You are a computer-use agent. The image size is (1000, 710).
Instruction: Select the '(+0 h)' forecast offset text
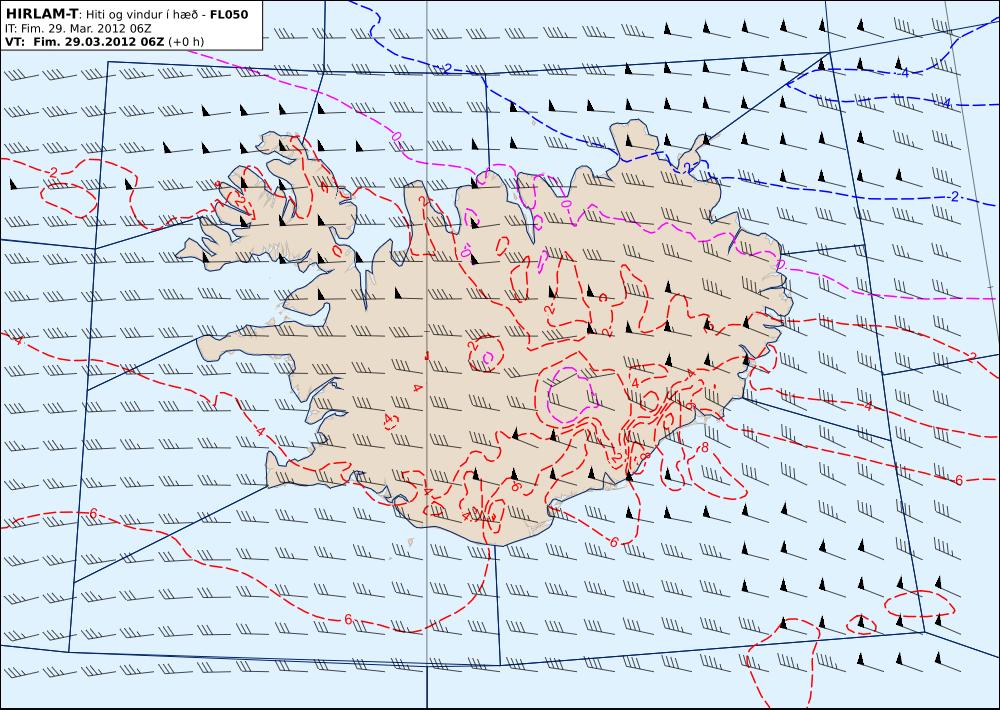(x=186, y=42)
